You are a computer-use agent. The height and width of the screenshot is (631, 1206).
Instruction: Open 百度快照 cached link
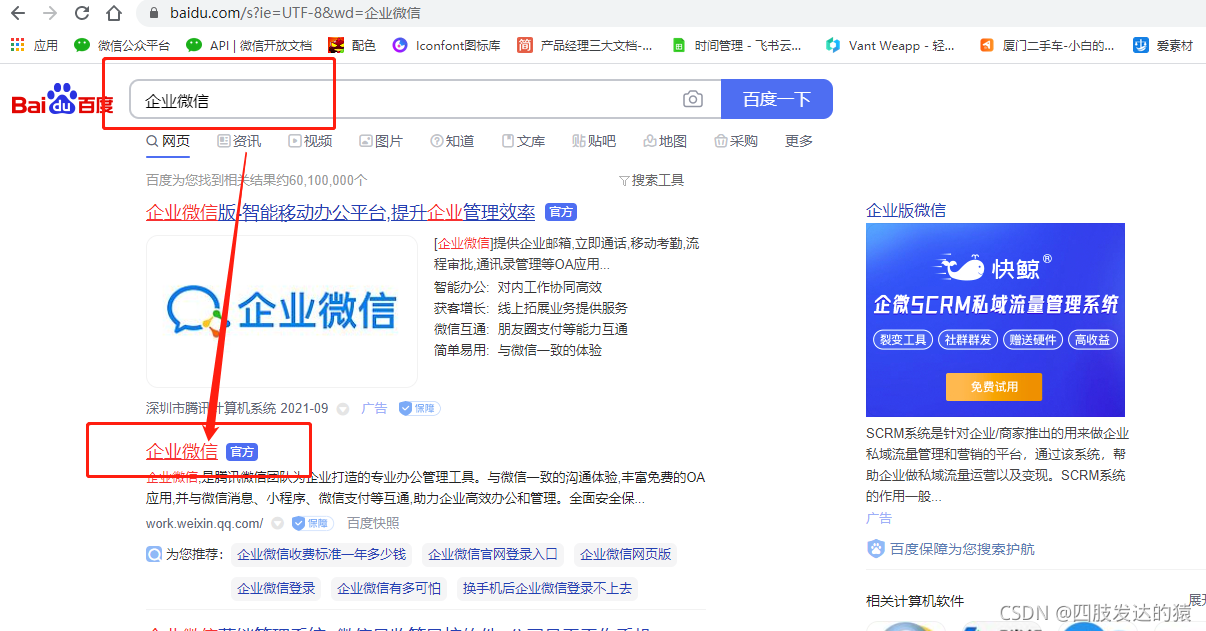tap(373, 523)
